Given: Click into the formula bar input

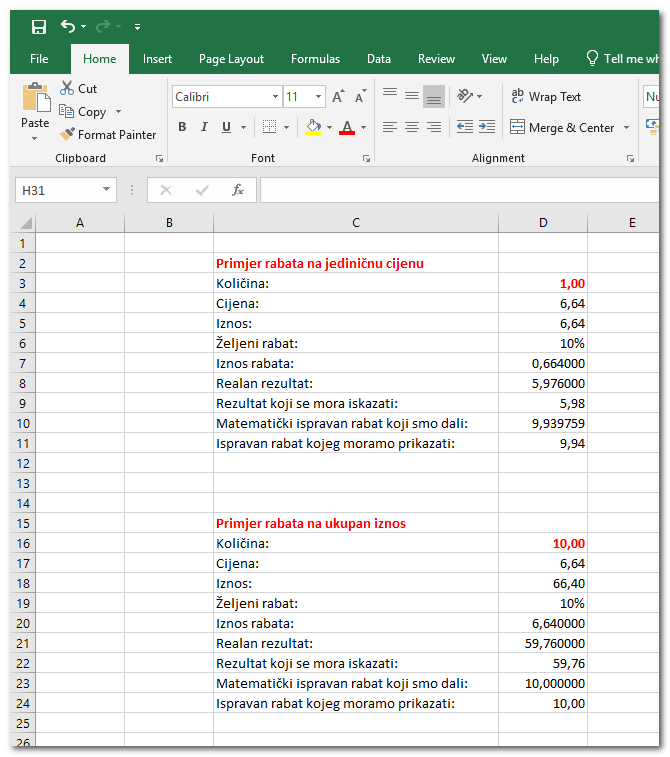Looking at the screenshot, I should point(459,190).
